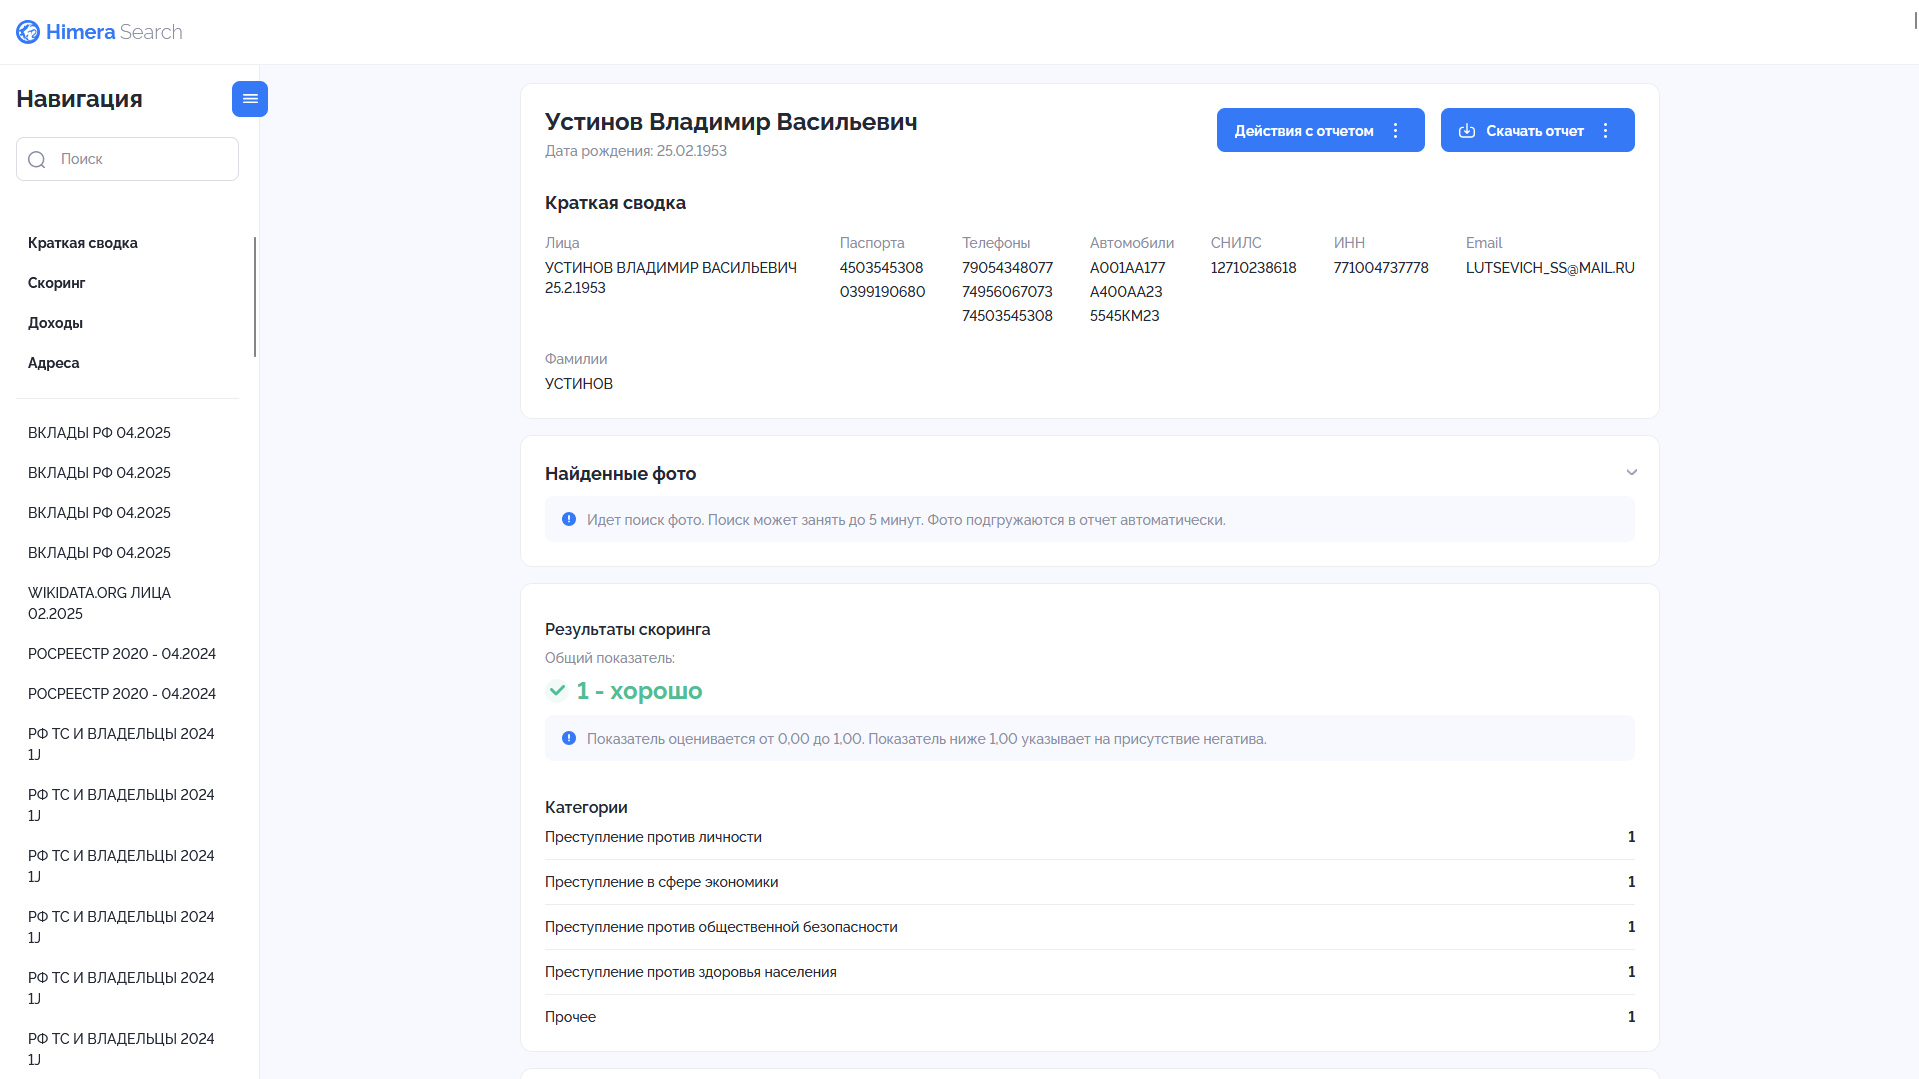
Task: Select phone number 79054348077
Action: point(1007,268)
